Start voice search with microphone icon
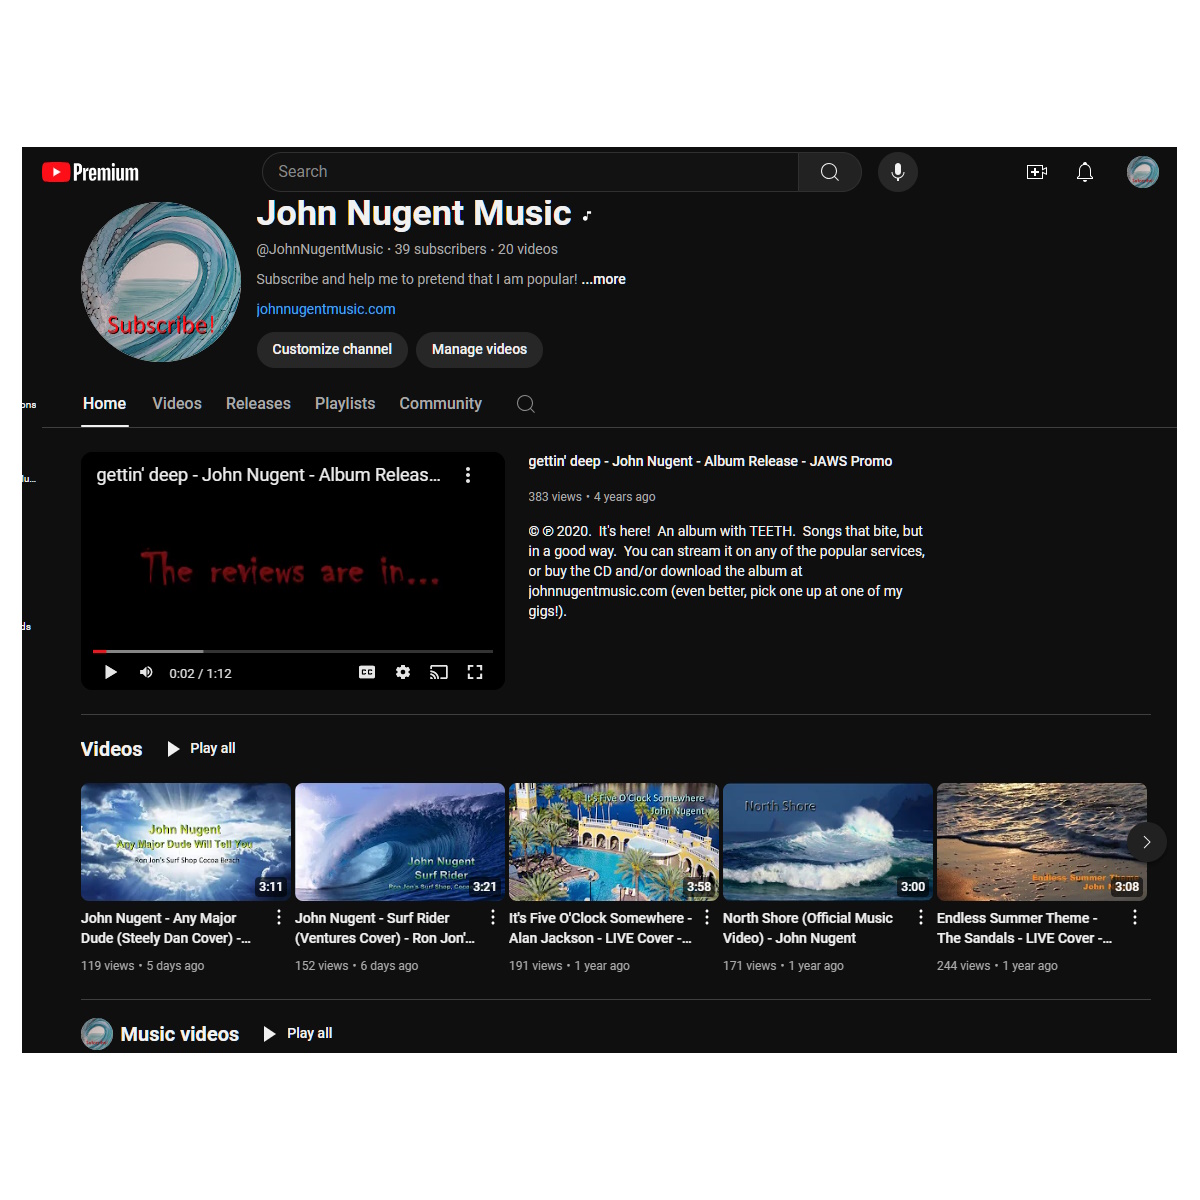This screenshot has width=1200, height=1200. 897,172
